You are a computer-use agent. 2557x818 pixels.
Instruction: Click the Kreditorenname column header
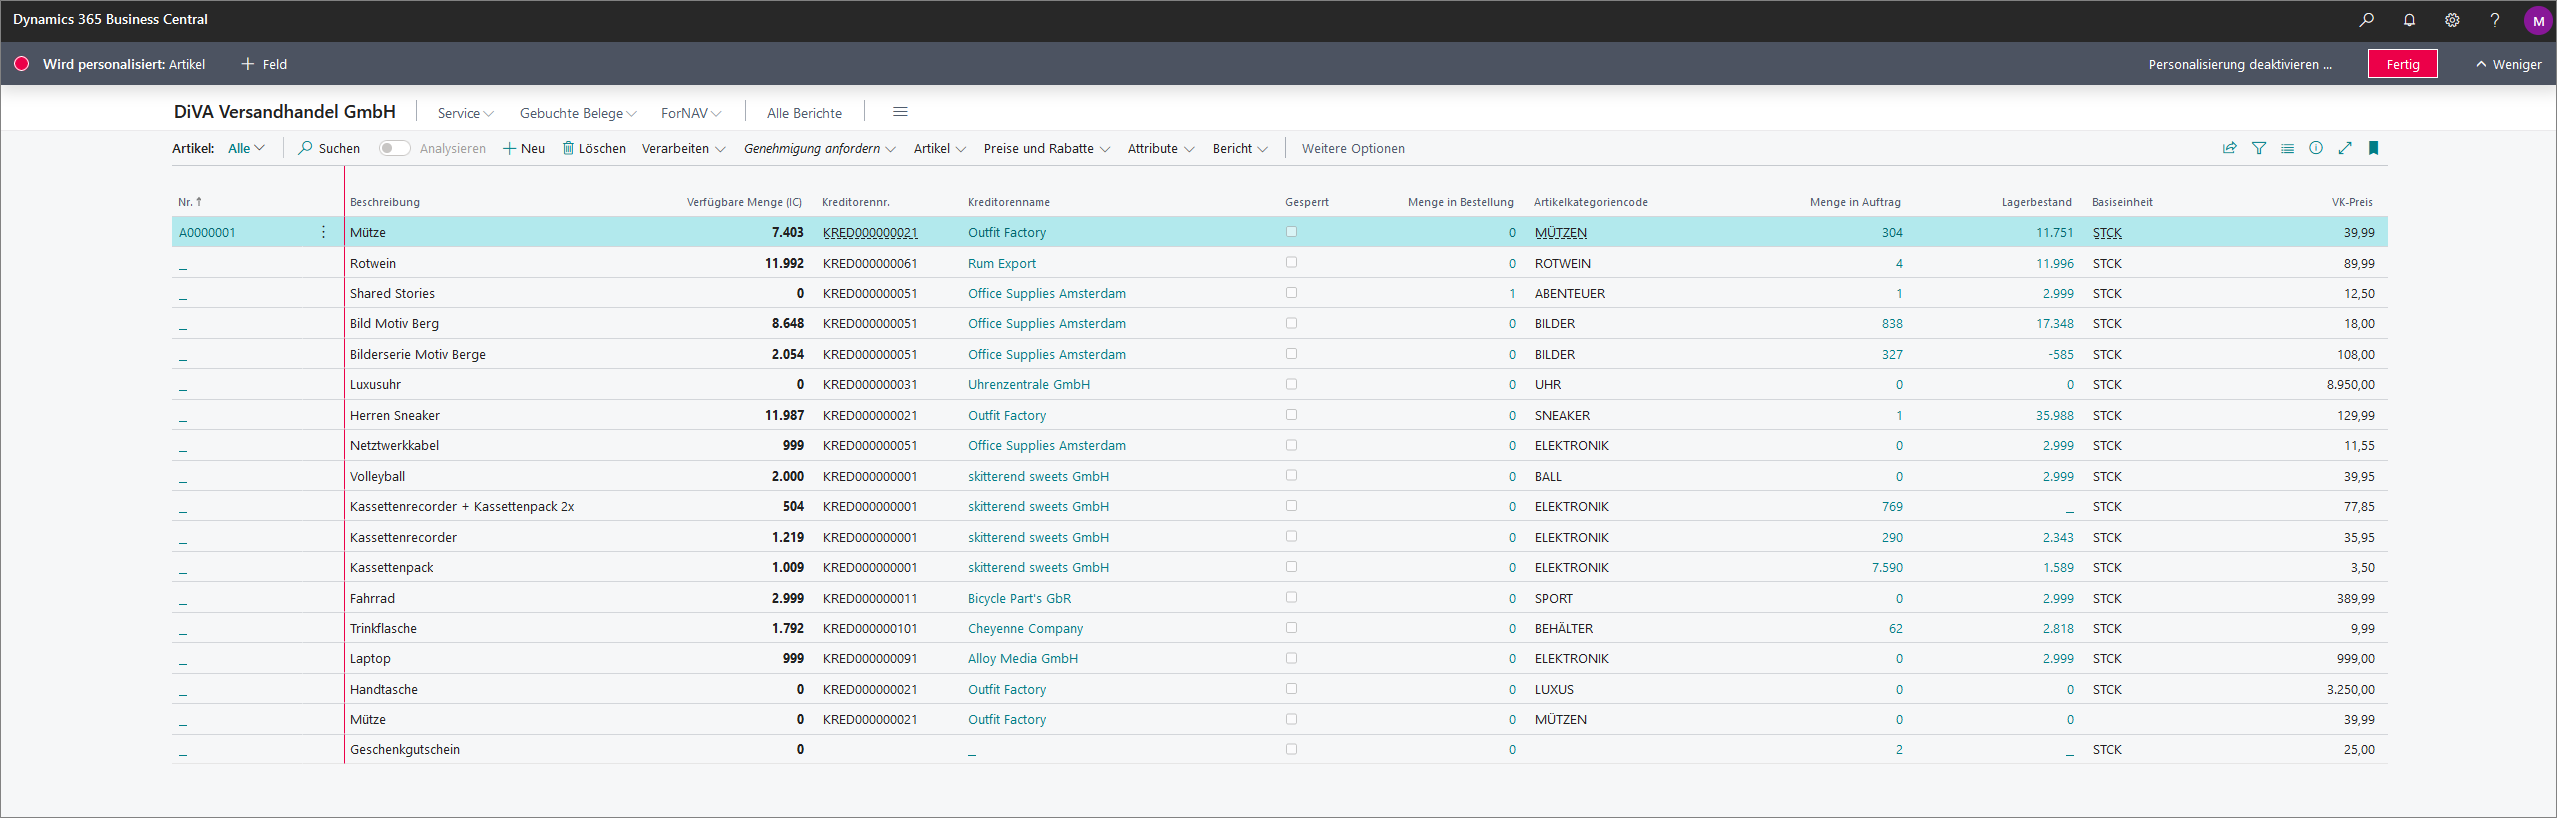[1009, 202]
